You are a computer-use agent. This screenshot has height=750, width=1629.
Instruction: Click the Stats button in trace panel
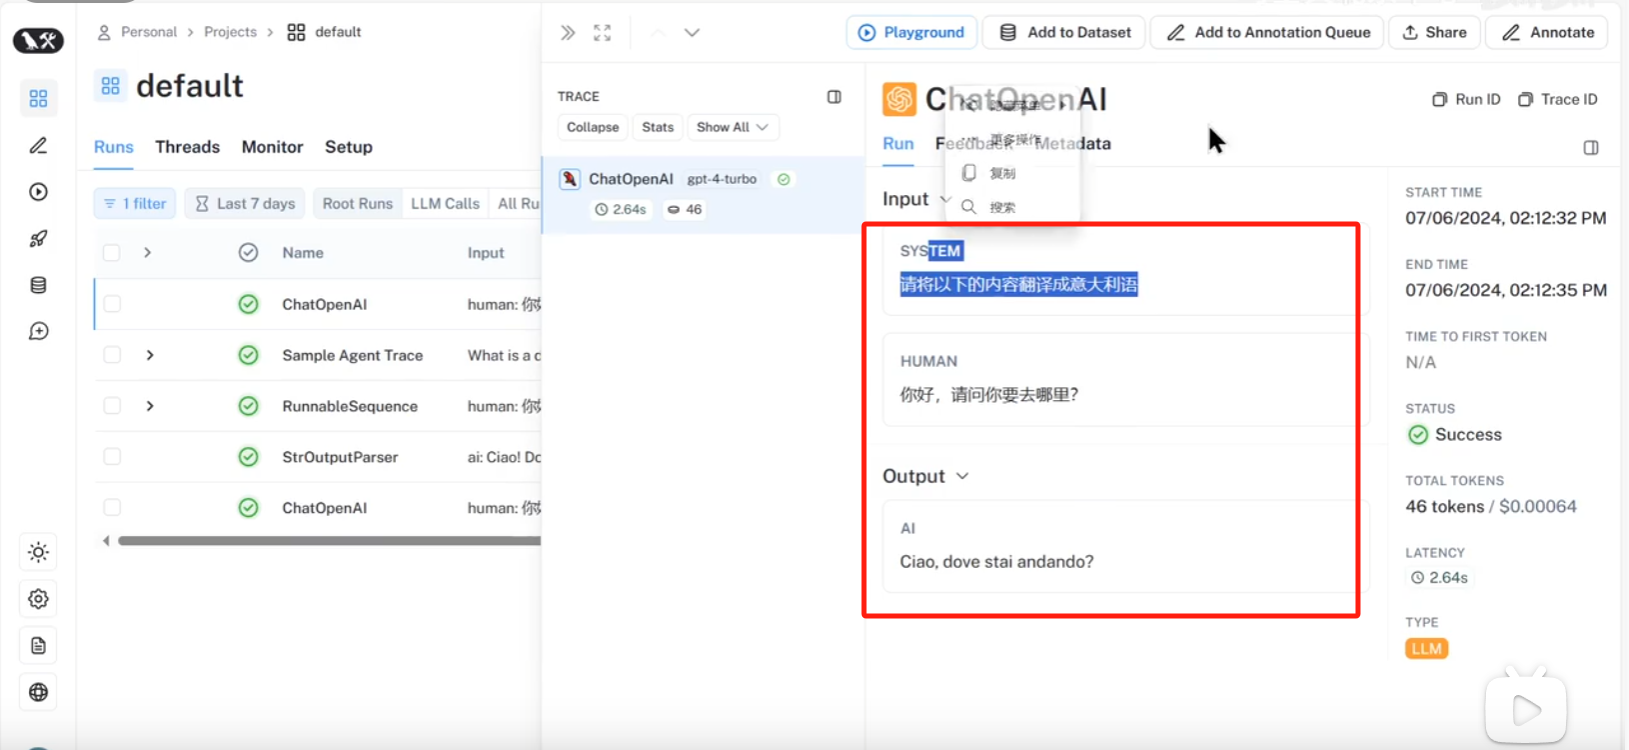coord(658,127)
